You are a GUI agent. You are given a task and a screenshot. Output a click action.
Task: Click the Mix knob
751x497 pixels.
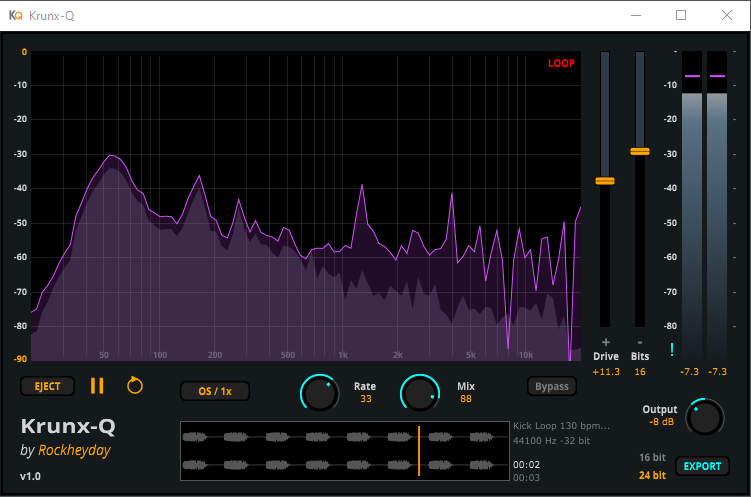click(x=420, y=393)
